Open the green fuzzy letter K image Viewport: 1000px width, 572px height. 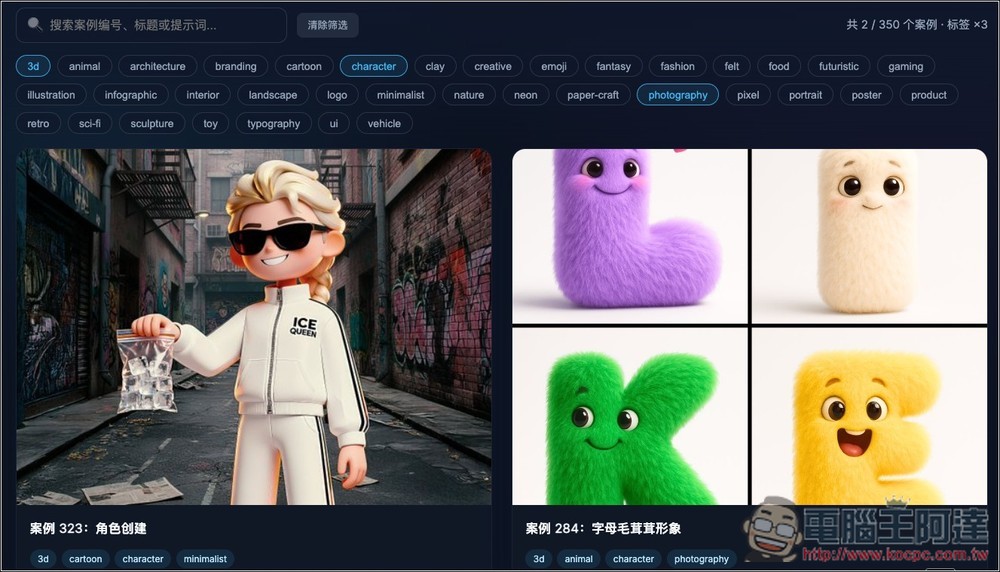630,417
